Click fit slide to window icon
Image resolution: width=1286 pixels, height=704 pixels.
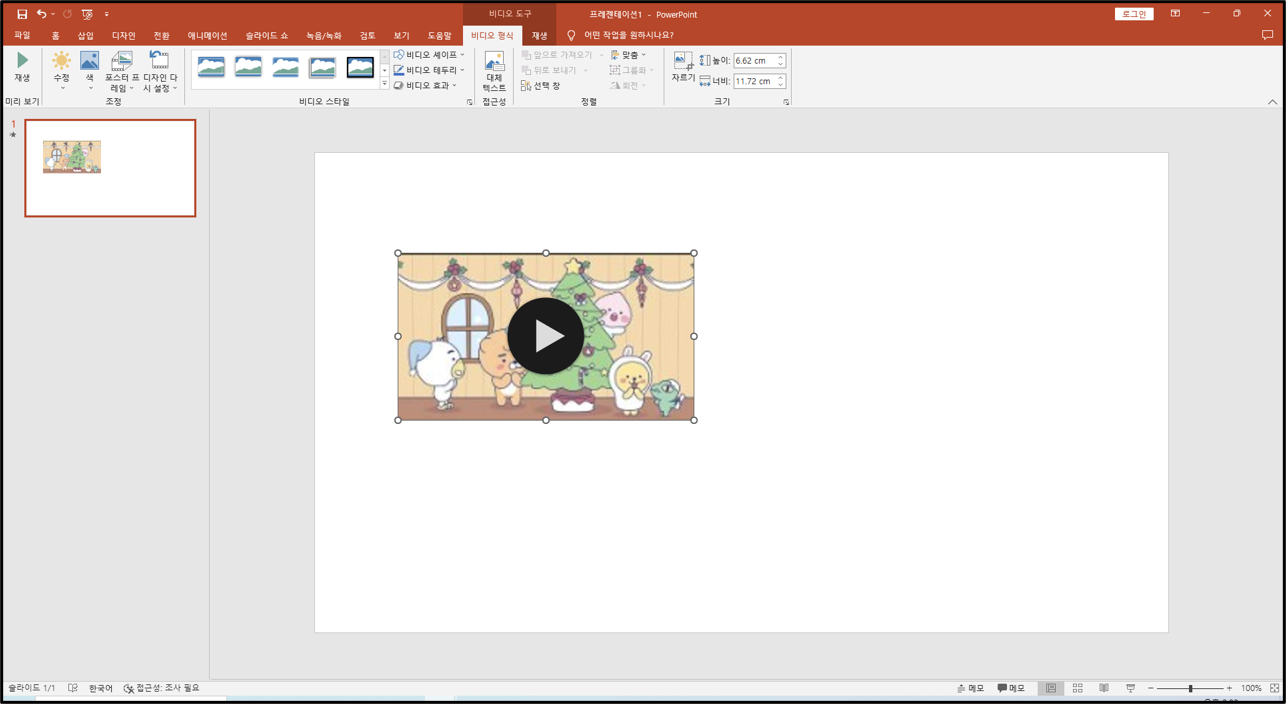click(1274, 688)
